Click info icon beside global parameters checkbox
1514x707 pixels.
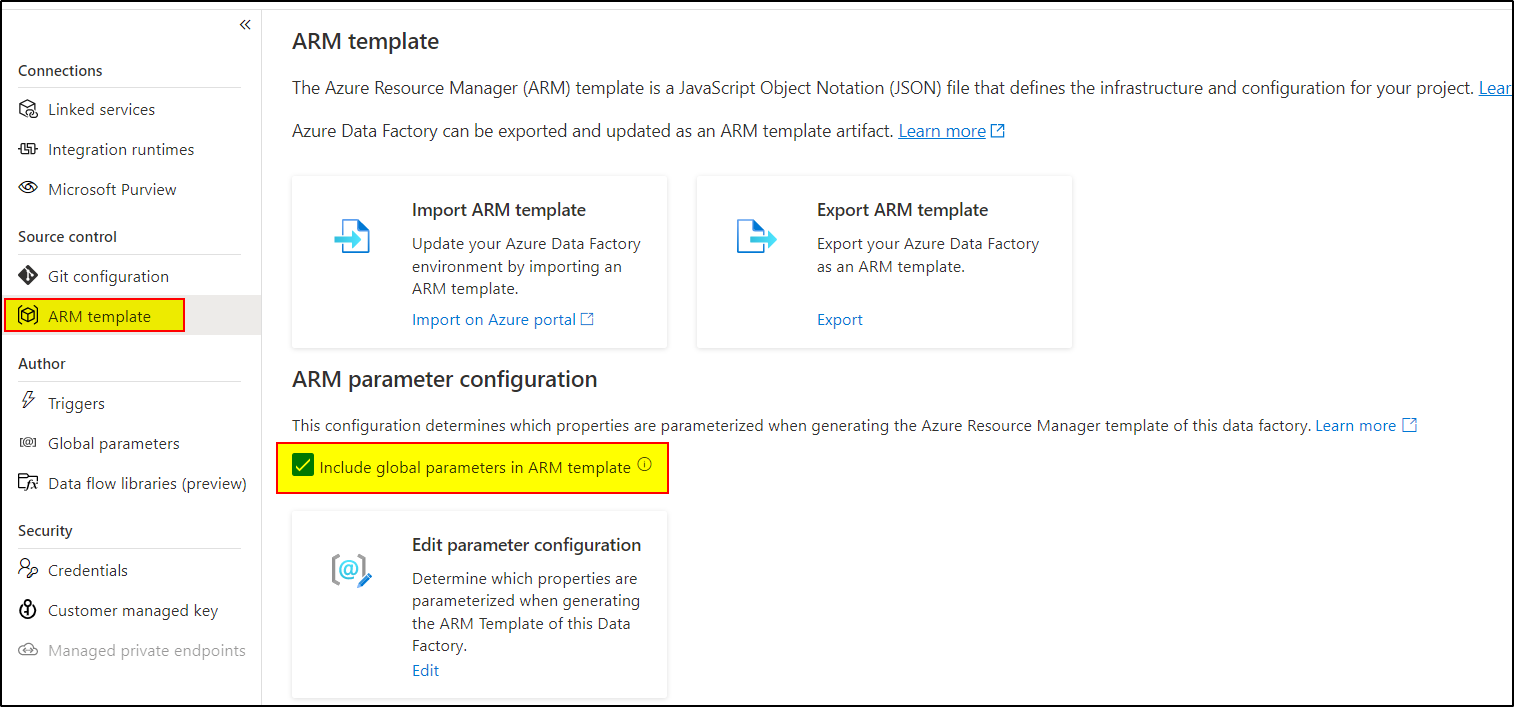644,465
